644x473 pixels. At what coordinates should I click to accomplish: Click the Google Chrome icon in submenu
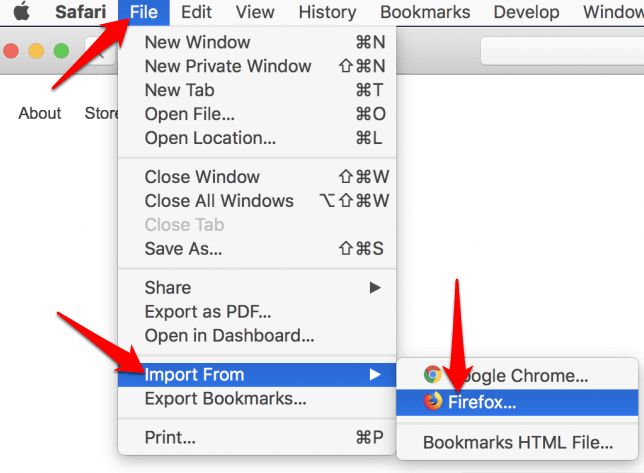[x=433, y=376]
